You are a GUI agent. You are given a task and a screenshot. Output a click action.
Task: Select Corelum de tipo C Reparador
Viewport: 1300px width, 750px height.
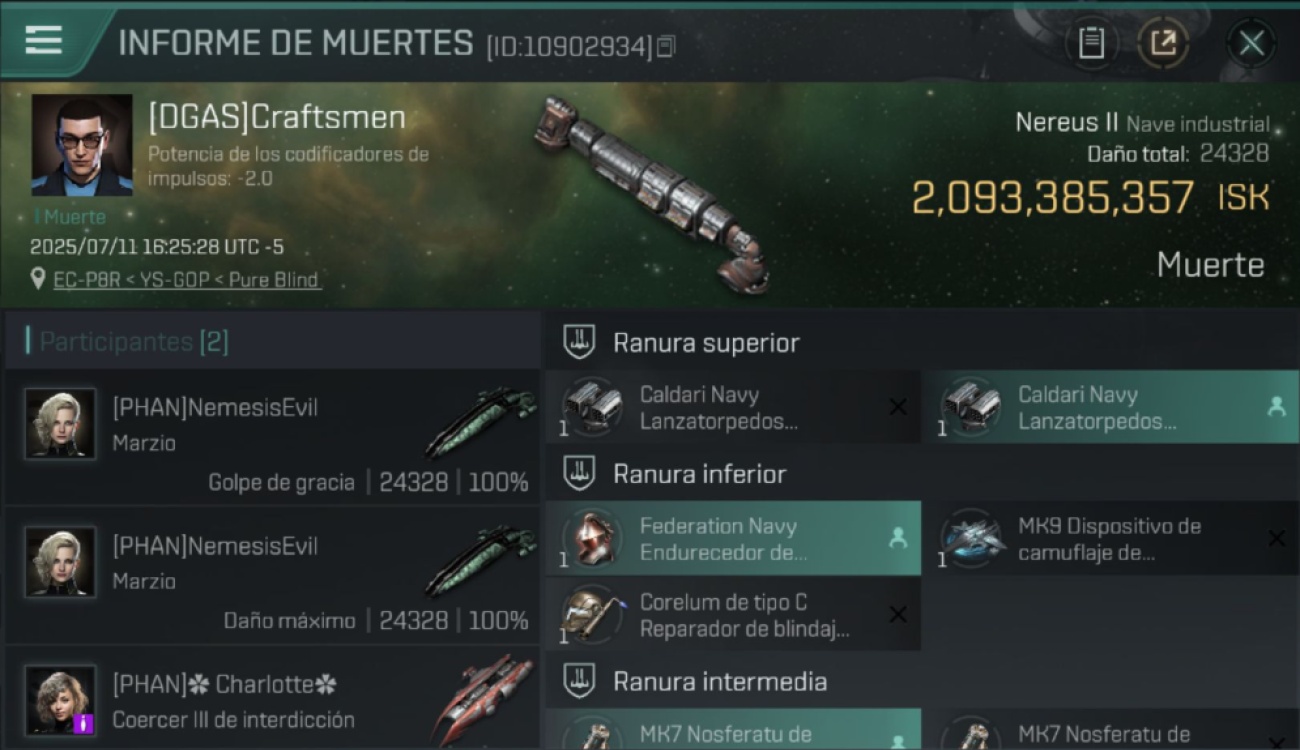pyautogui.click(x=733, y=615)
